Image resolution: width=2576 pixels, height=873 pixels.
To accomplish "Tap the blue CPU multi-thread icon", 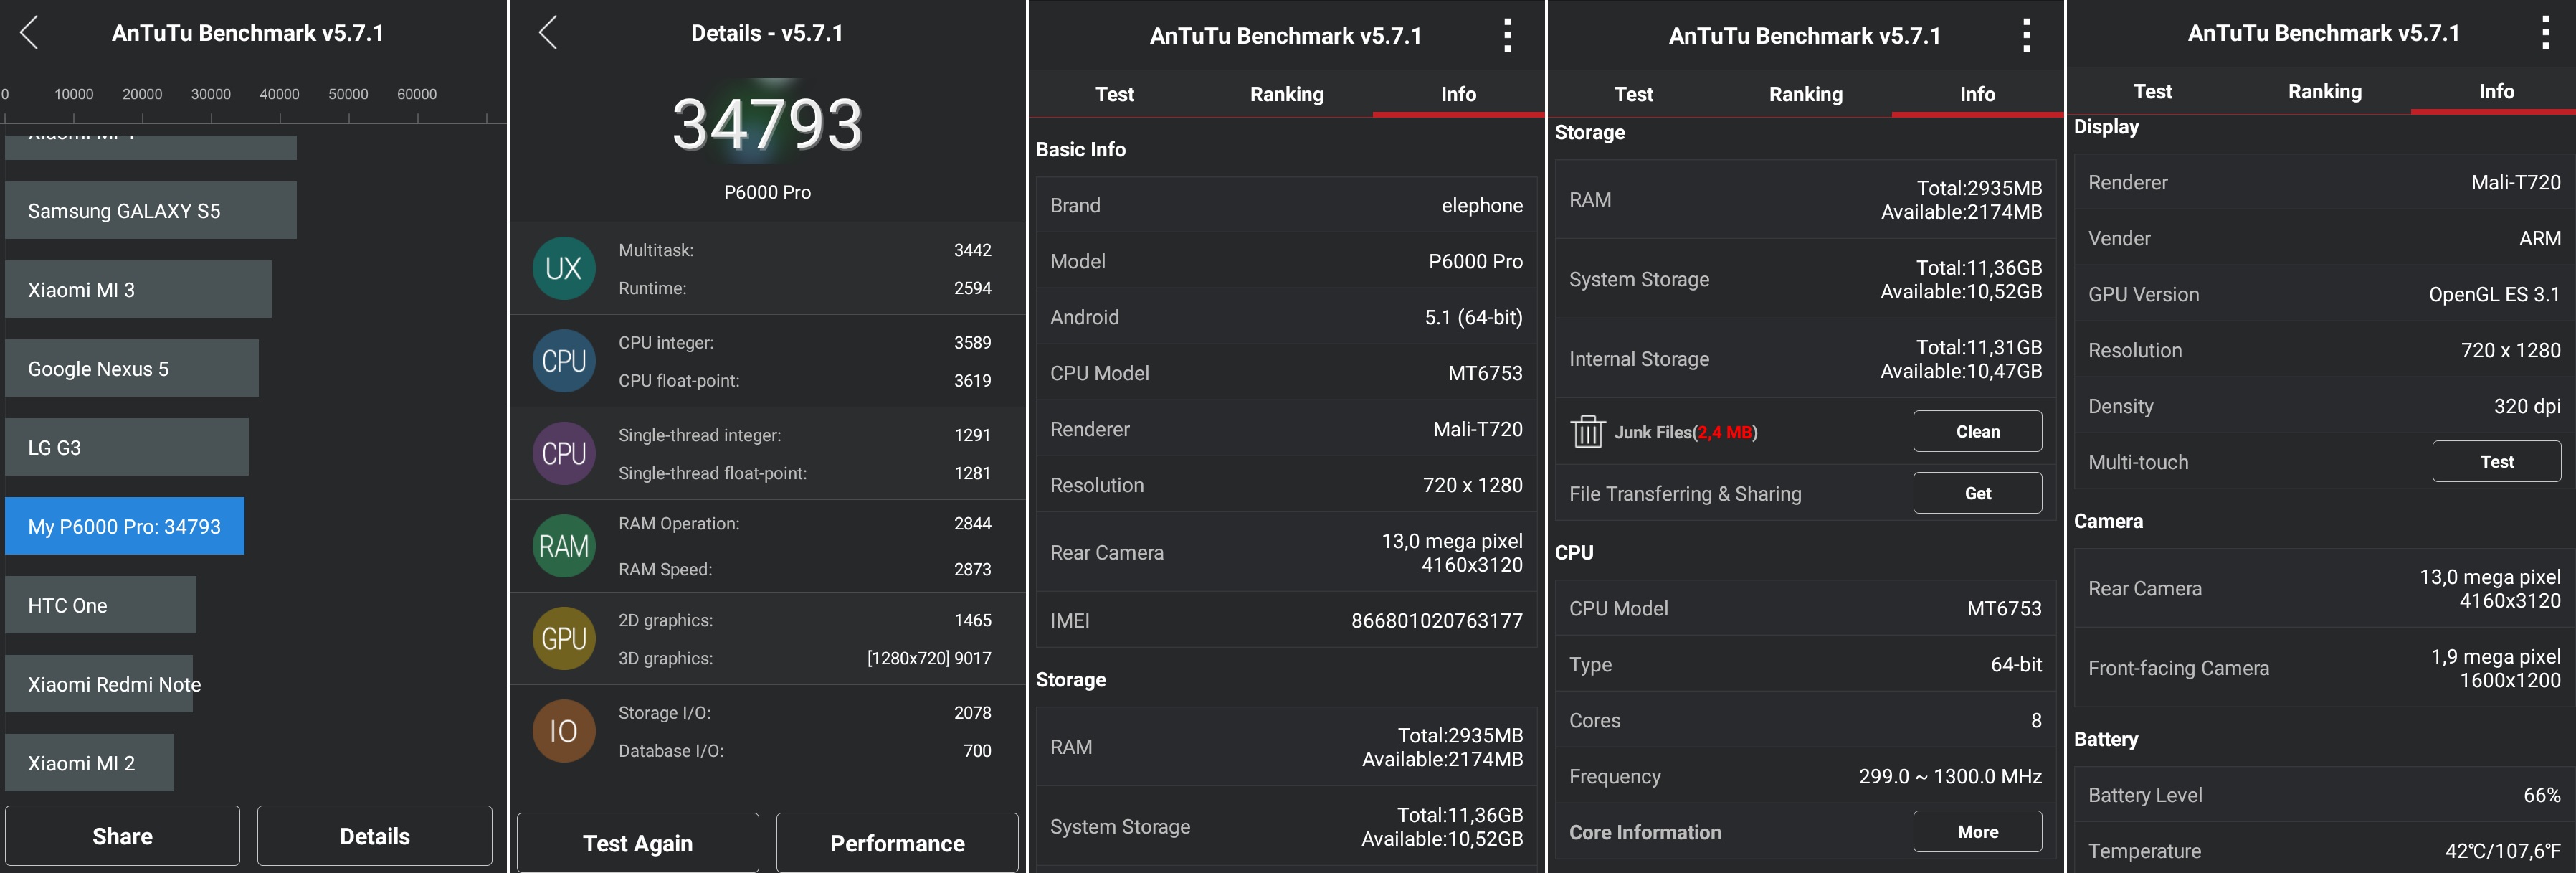I will (x=564, y=361).
